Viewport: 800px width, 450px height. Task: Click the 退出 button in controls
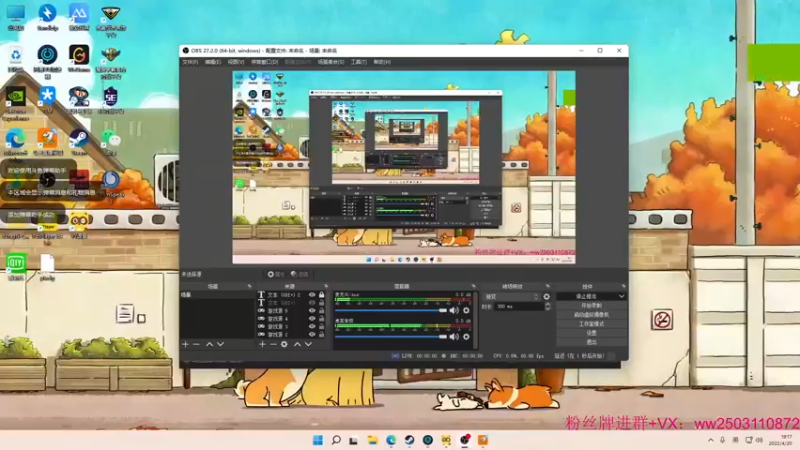[591, 342]
